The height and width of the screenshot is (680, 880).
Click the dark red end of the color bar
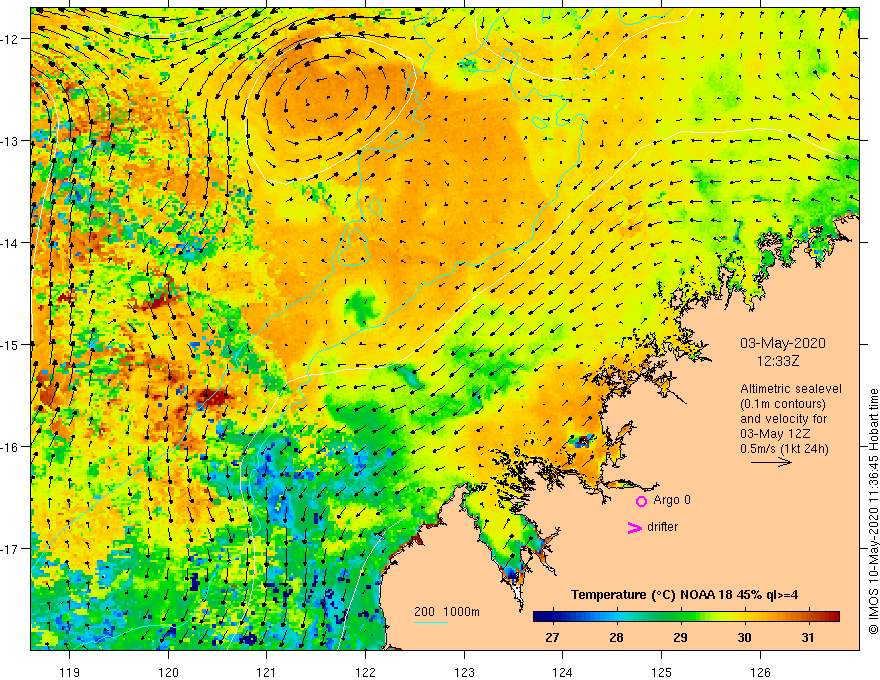(x=834, y=617)
